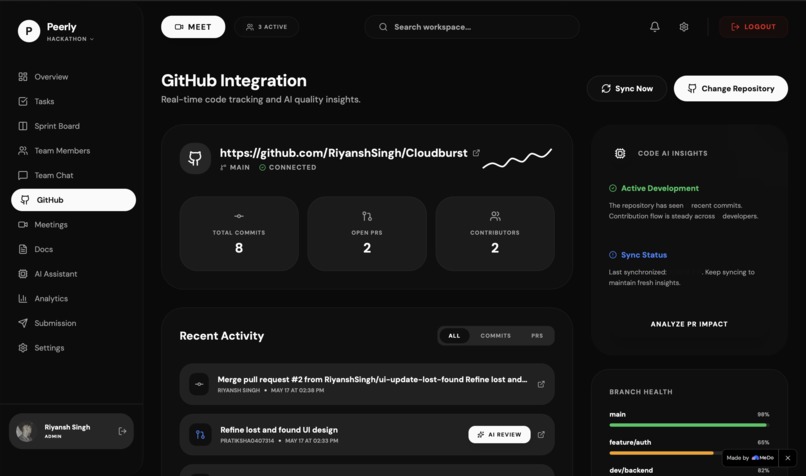
Task: Click the Total Commits icon
Action: [239, 216]
